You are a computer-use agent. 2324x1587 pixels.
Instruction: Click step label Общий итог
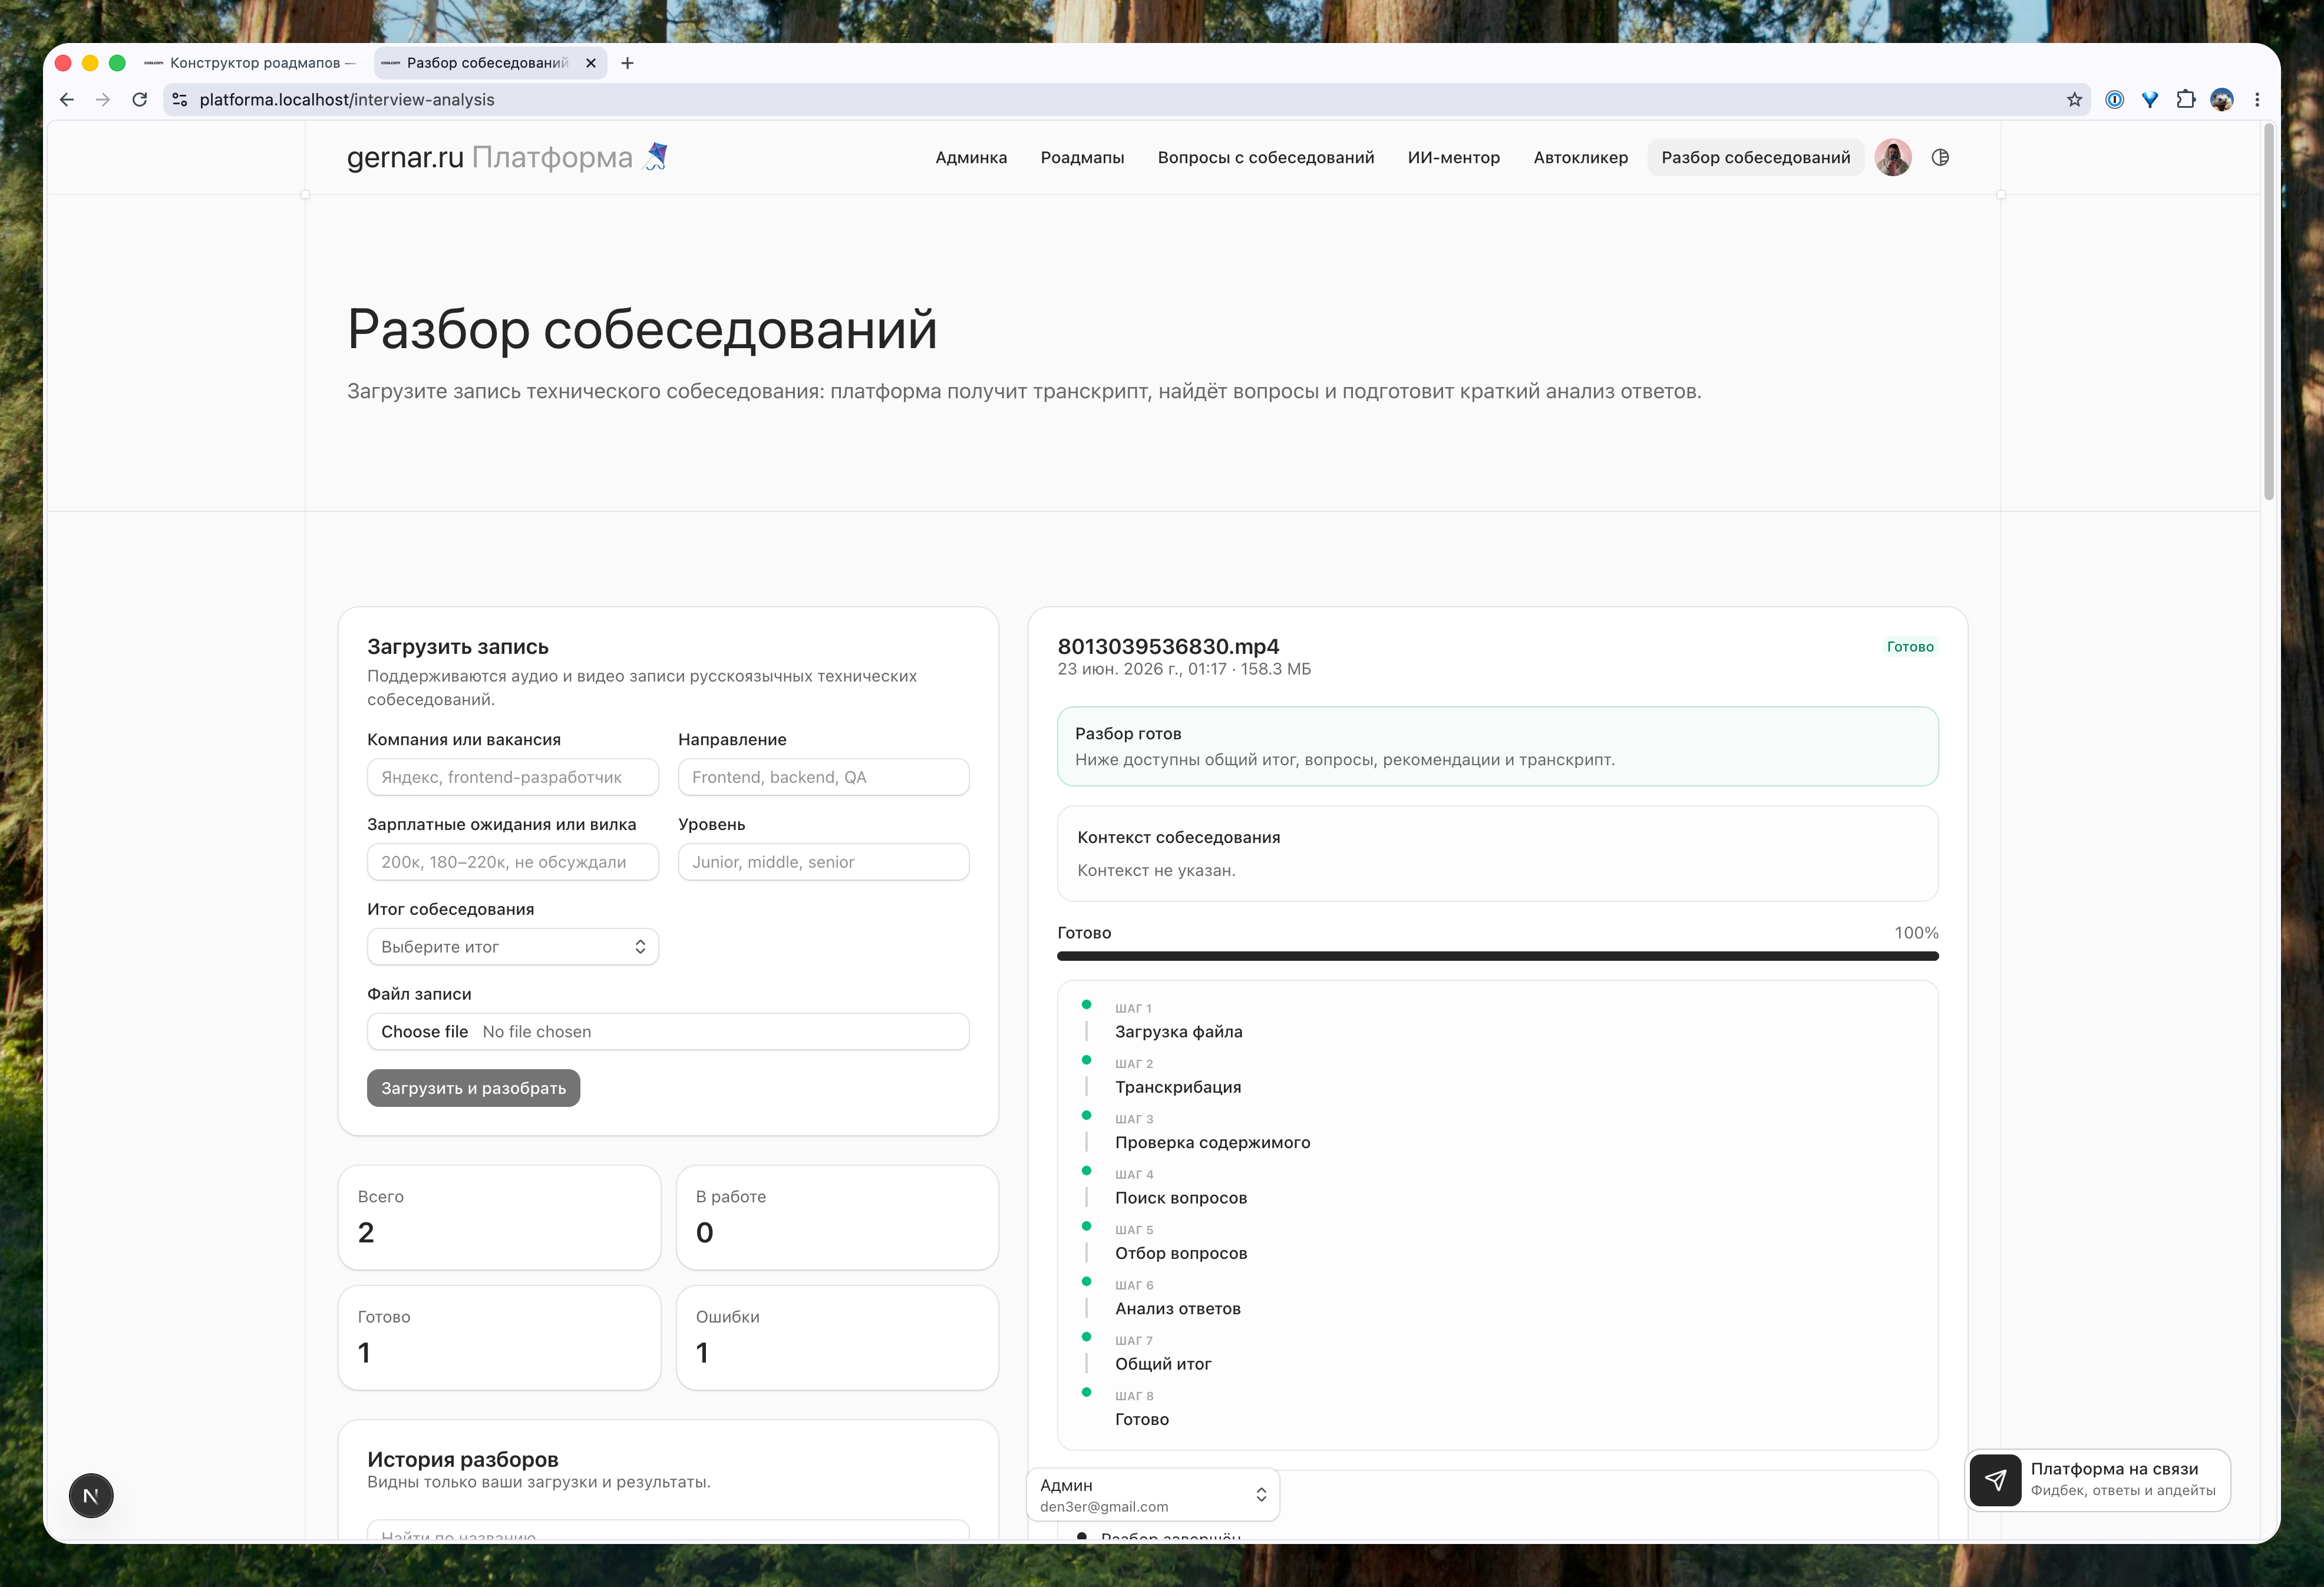[x=1163, y=1364]
